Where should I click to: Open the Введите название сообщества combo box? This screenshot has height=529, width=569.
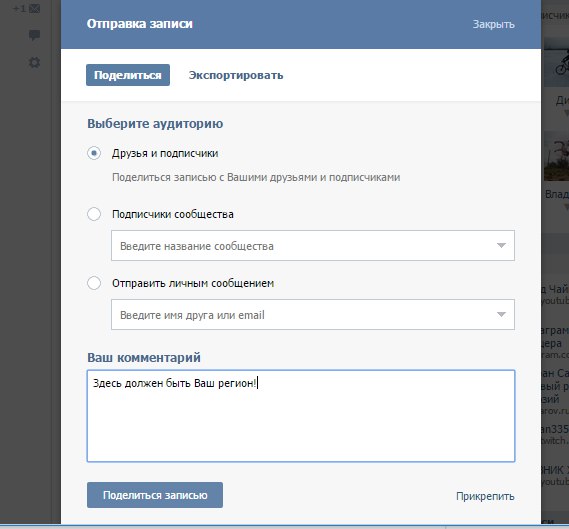click(x=313, y=246)
